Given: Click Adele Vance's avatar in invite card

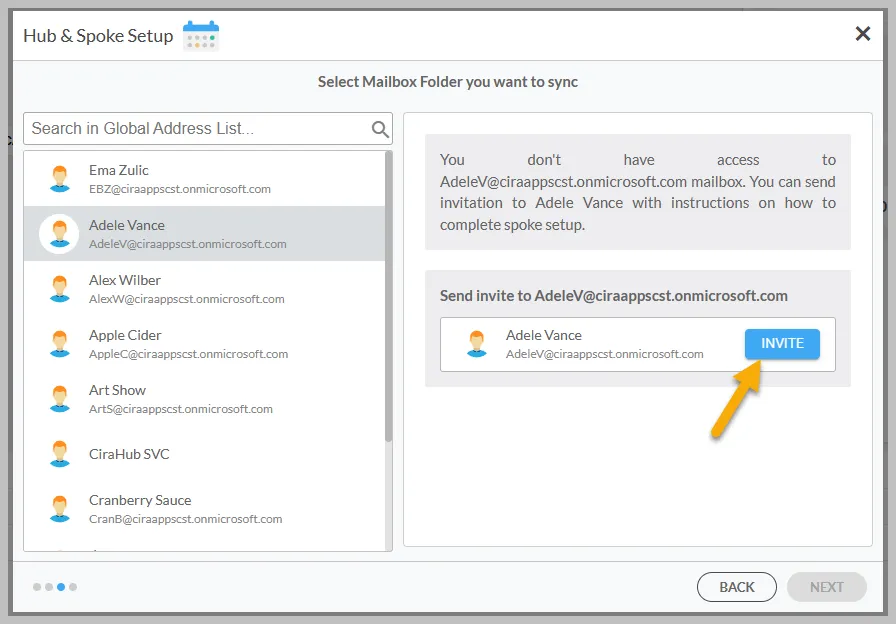Looking at the screenshot, I should pos(477,344).
